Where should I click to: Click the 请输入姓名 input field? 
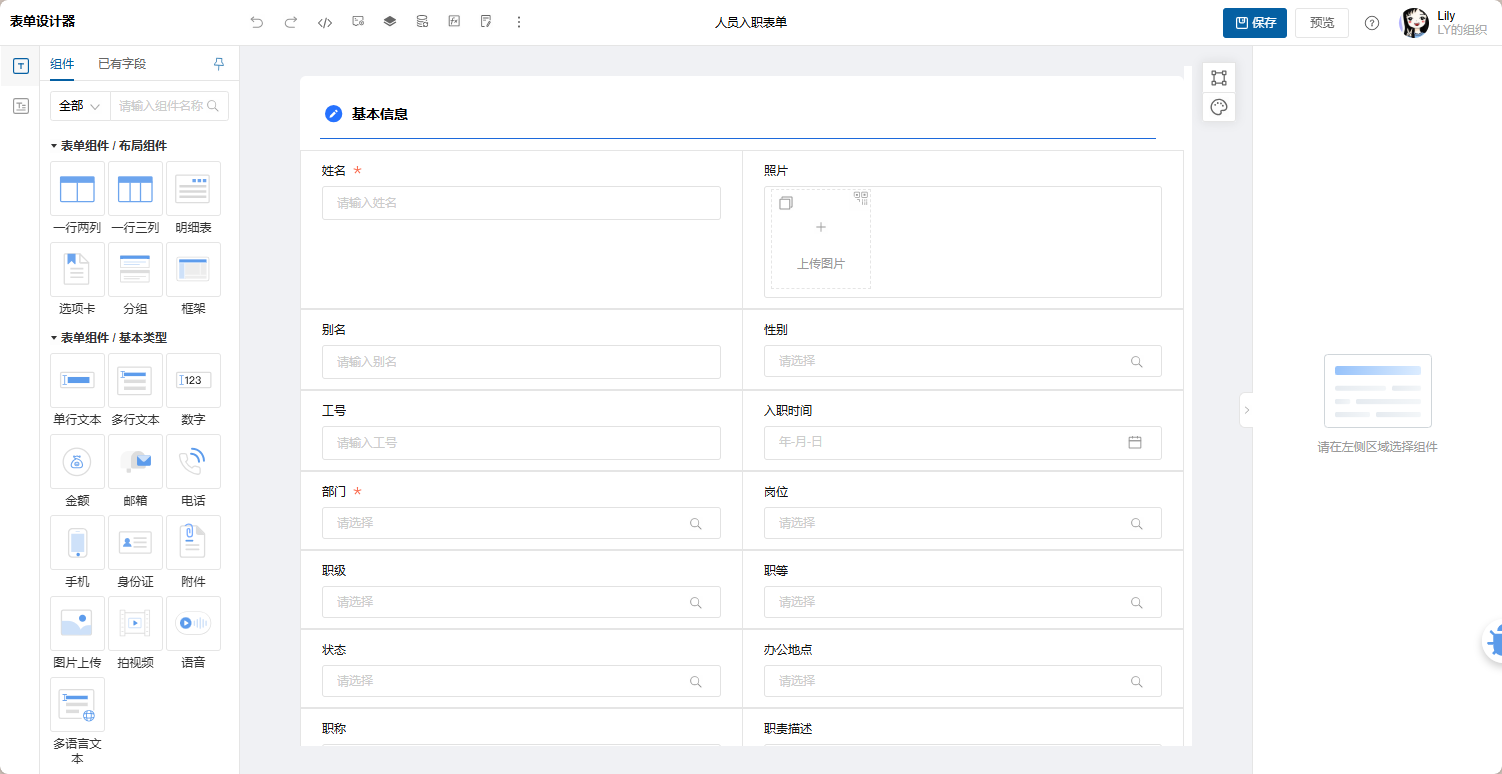520,203
